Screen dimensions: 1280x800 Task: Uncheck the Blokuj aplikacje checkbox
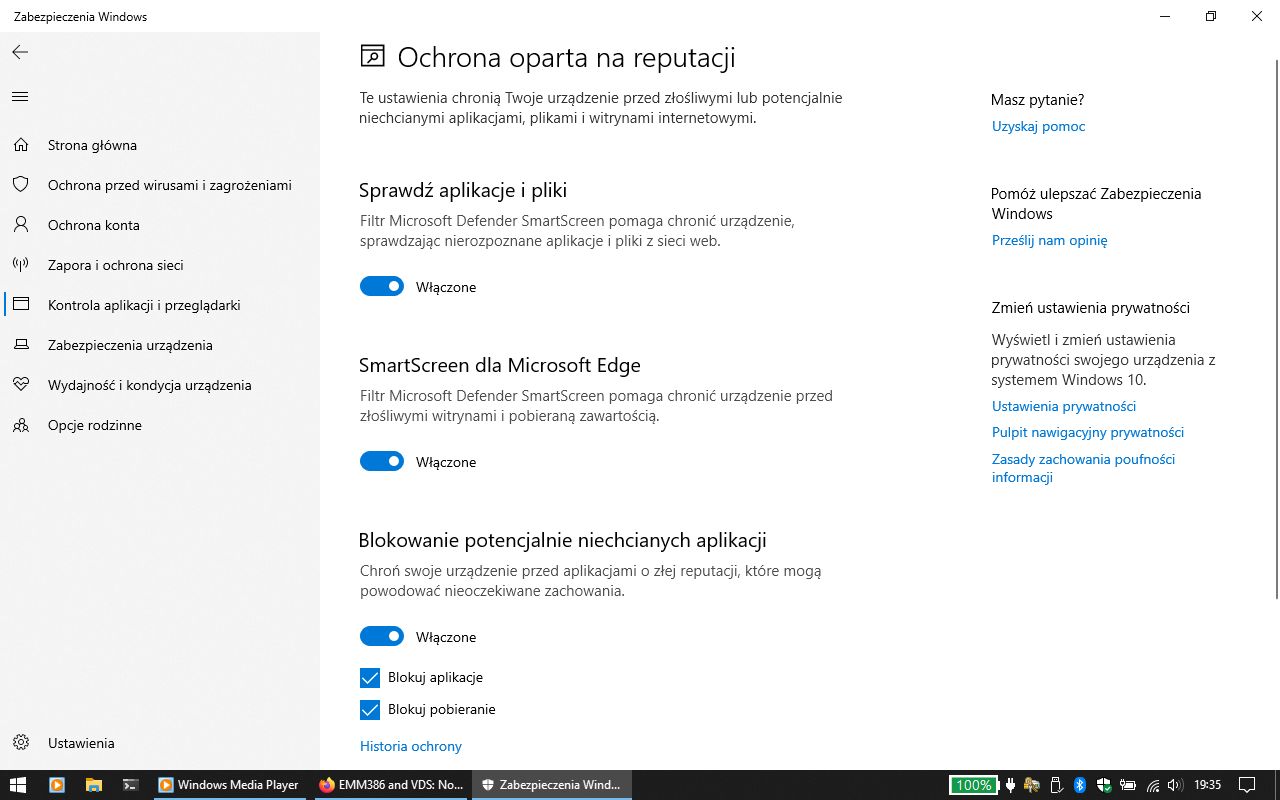(x=370, y=678)
